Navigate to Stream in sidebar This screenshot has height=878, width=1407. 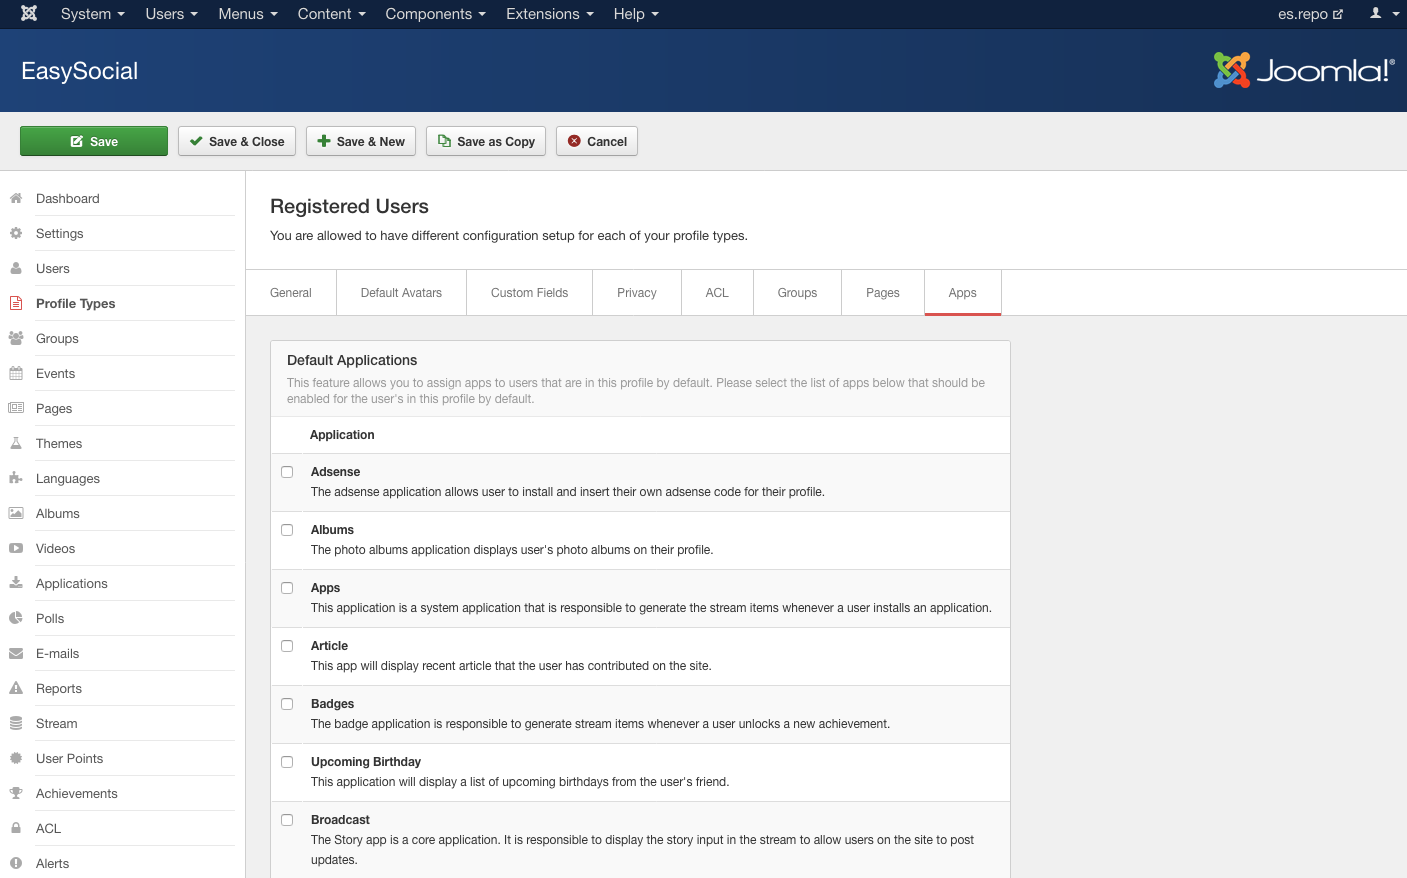56,723
